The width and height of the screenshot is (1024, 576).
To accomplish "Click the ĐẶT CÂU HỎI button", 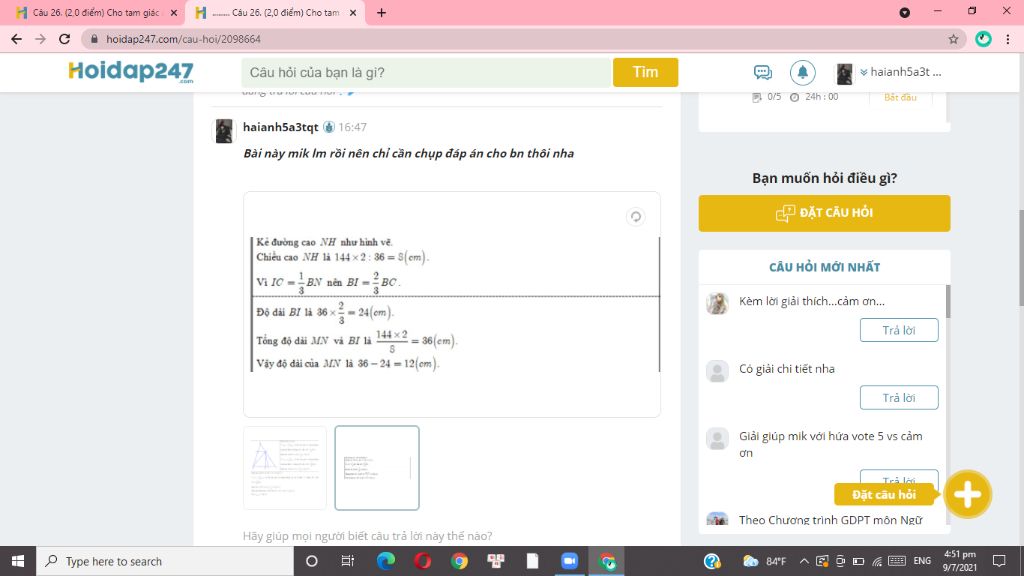I will coord(824,213).
